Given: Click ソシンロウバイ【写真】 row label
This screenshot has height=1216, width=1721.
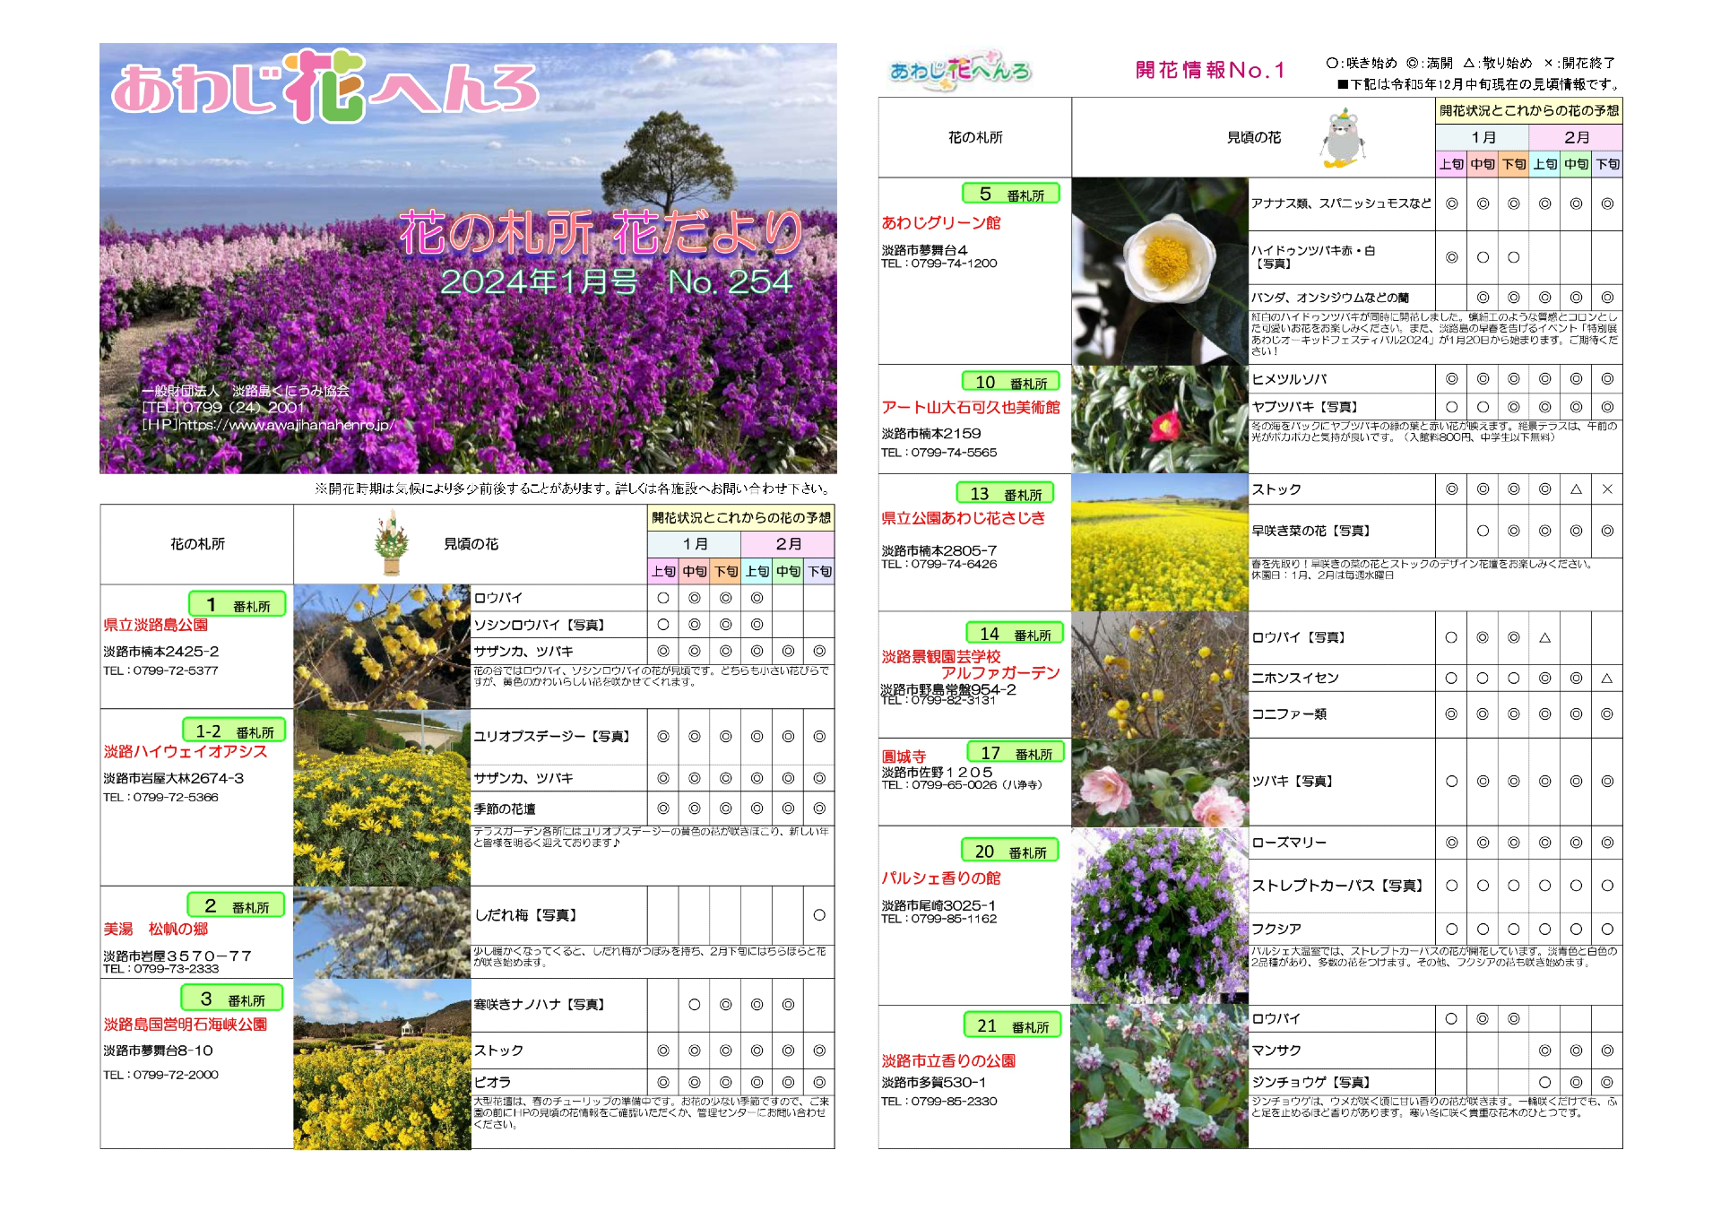Looking at the screenshot, I should point(539,625).
